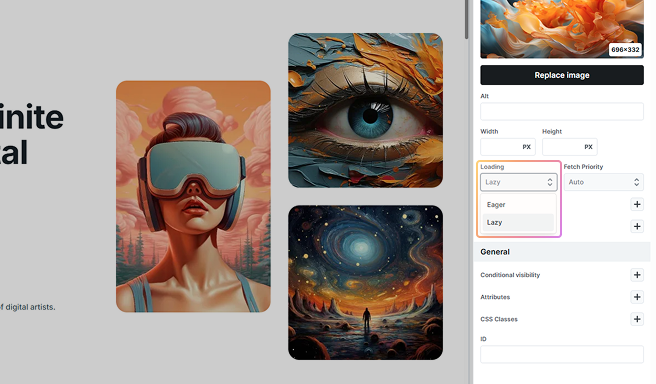The height and width of the screenshot is (384, 656).
Task: Open the Fetch Priority Auto dropdown
Action: click(603, 182)
